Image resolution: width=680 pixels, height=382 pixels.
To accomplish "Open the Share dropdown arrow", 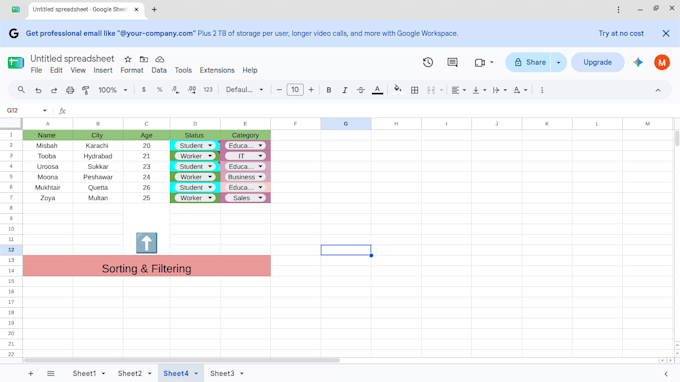I will coord(559,62).
